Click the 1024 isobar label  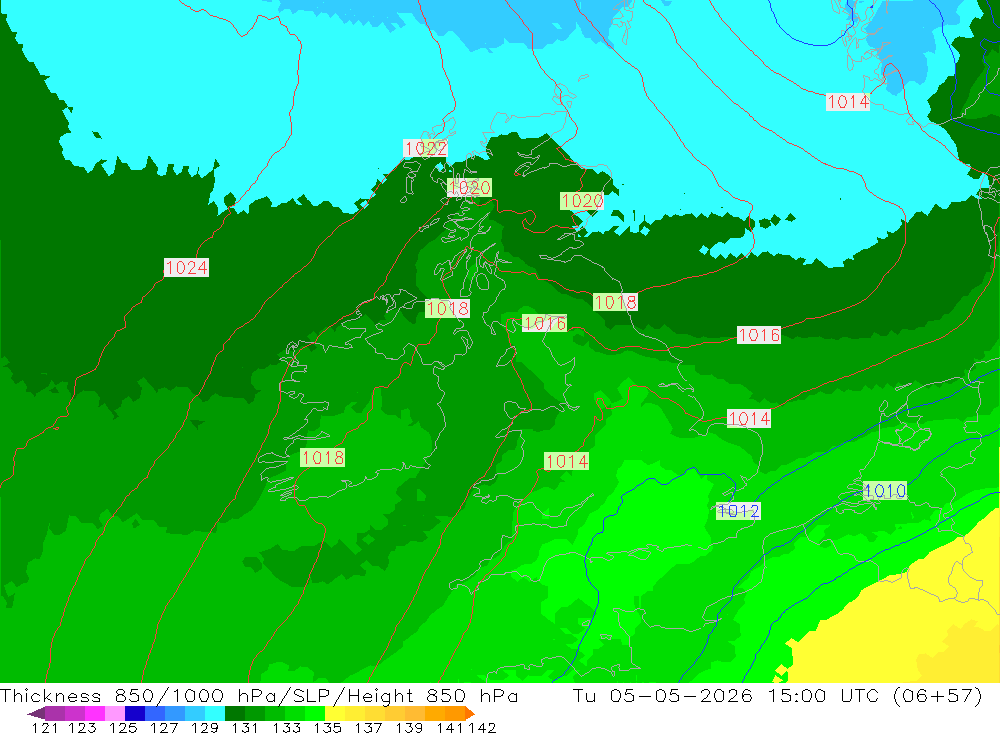(186, 267)
